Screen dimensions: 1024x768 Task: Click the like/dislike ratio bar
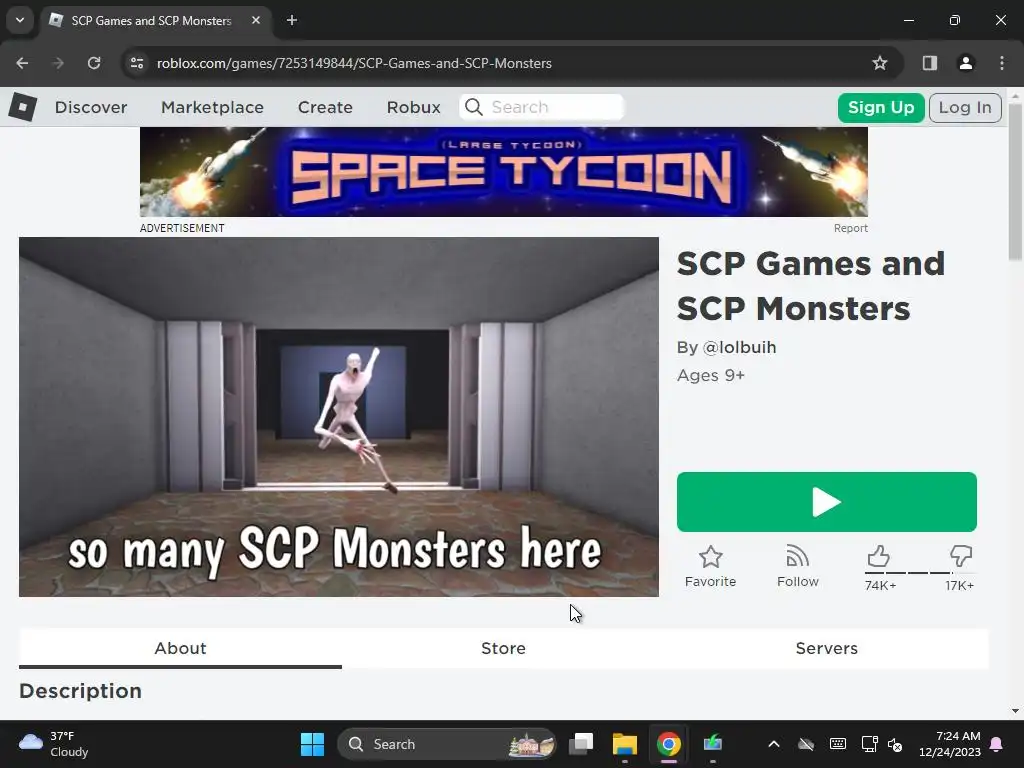pos(920,573)
